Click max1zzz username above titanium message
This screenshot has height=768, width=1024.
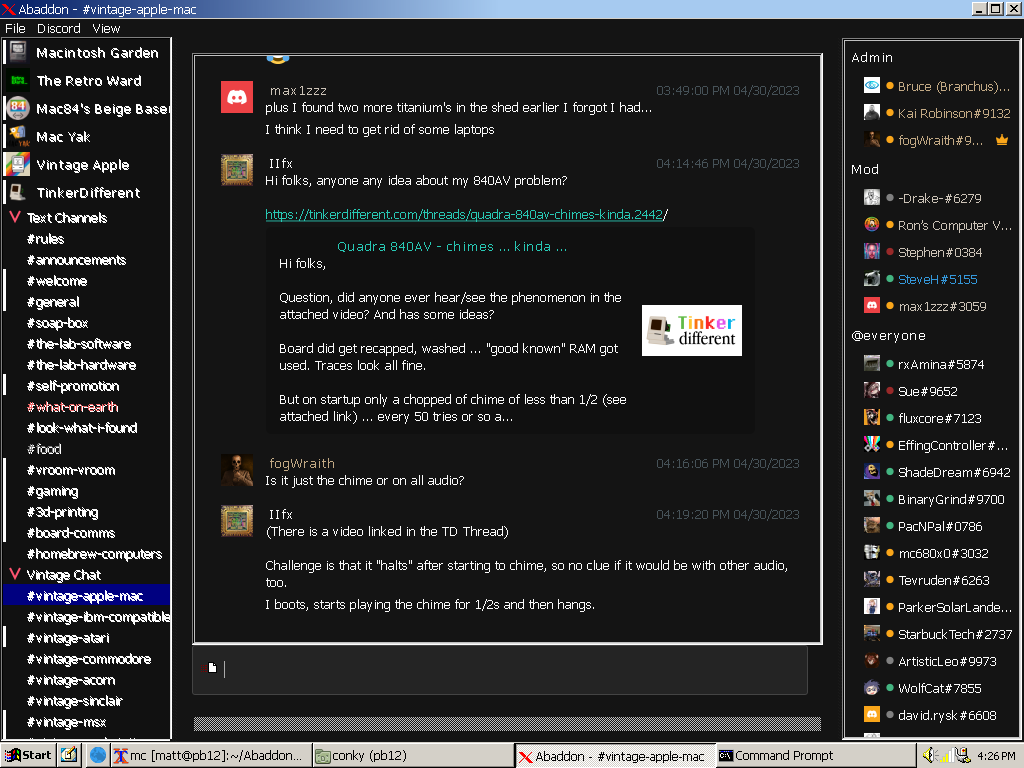[x=298, y=90]
